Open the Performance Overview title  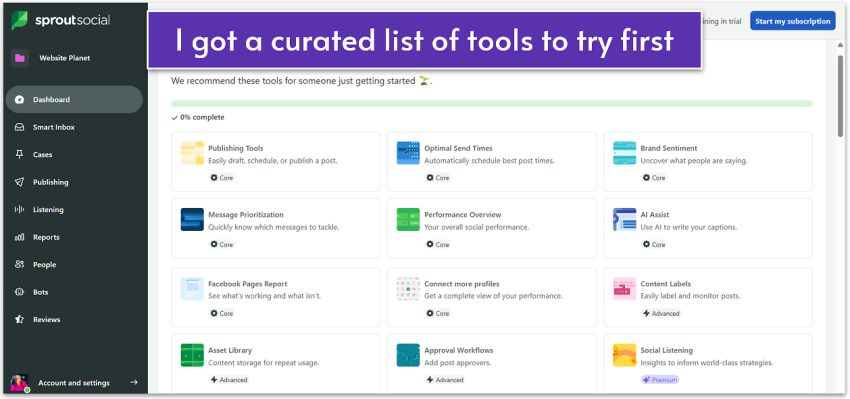[463, 215]
